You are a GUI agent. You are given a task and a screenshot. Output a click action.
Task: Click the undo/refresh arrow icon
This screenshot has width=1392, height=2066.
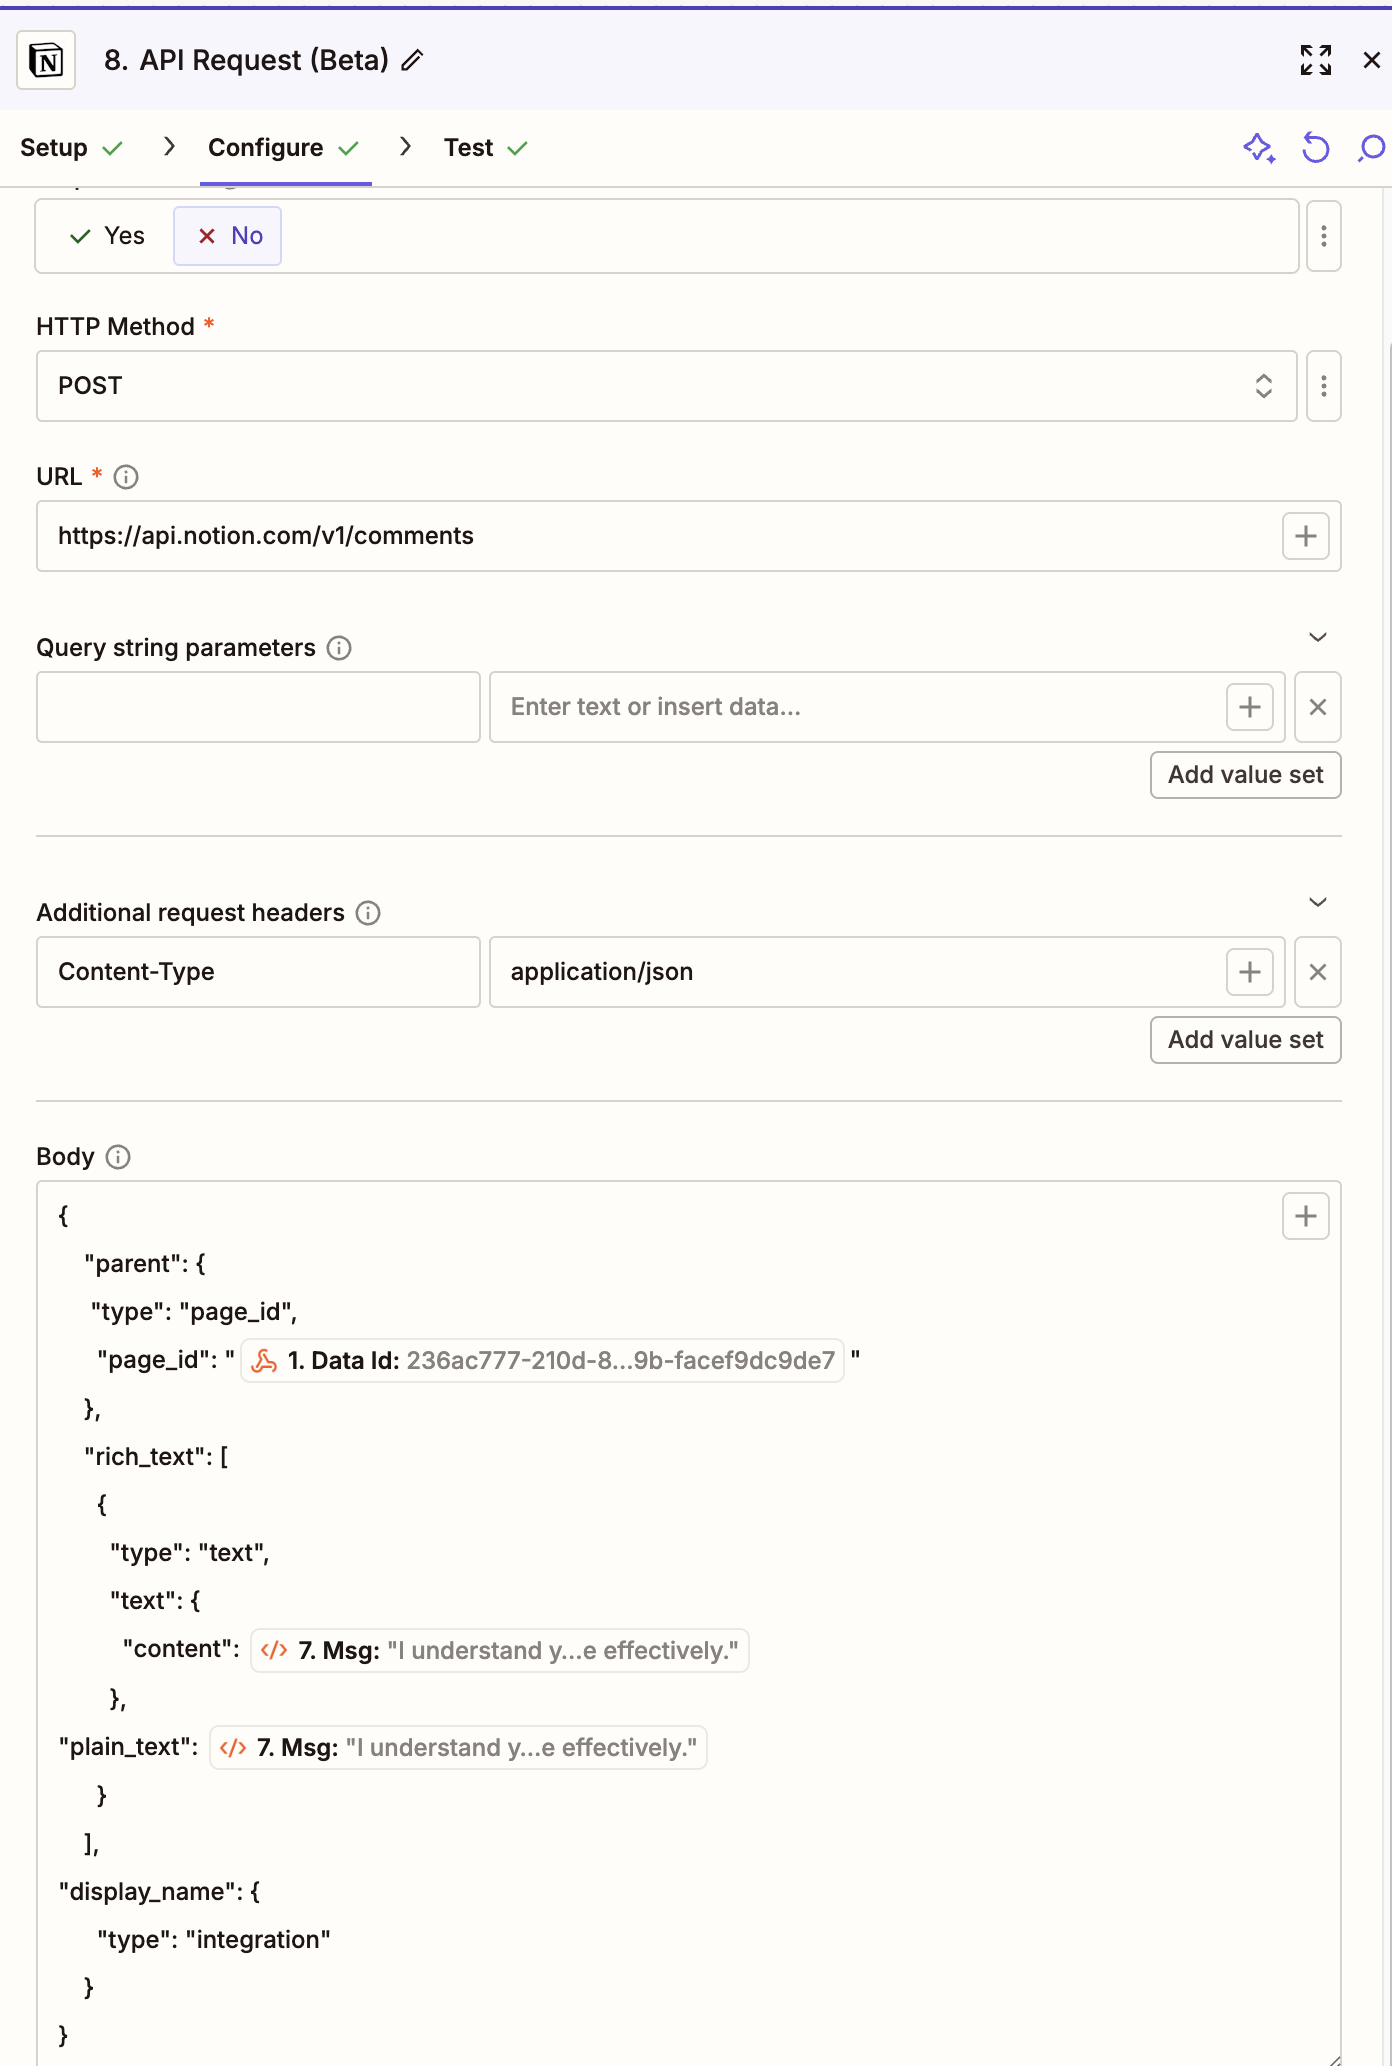[x=1315, y=148]
